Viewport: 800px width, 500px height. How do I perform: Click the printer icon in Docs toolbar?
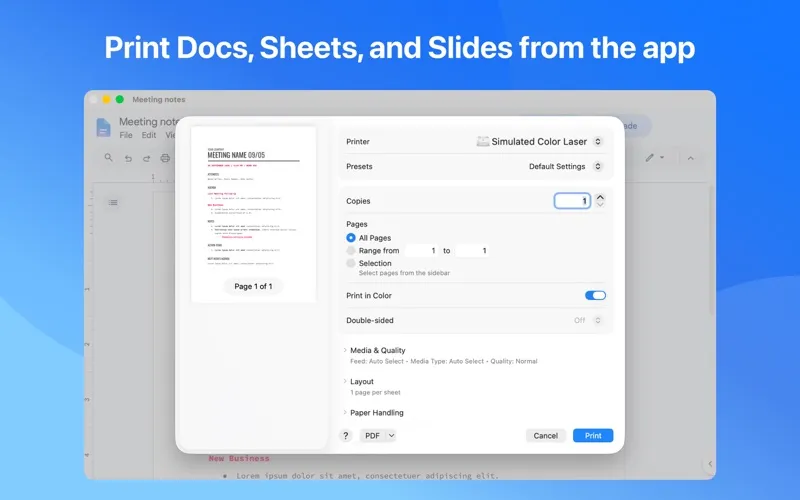[x=165, y=158]
